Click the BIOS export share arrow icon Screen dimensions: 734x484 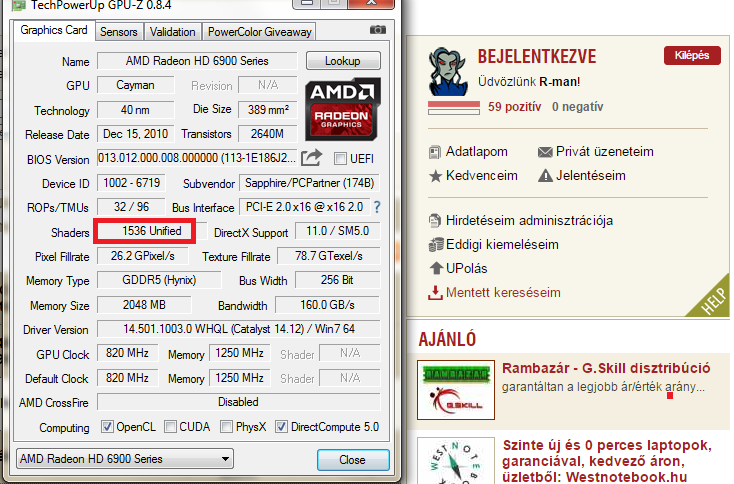tap(312, 158)
